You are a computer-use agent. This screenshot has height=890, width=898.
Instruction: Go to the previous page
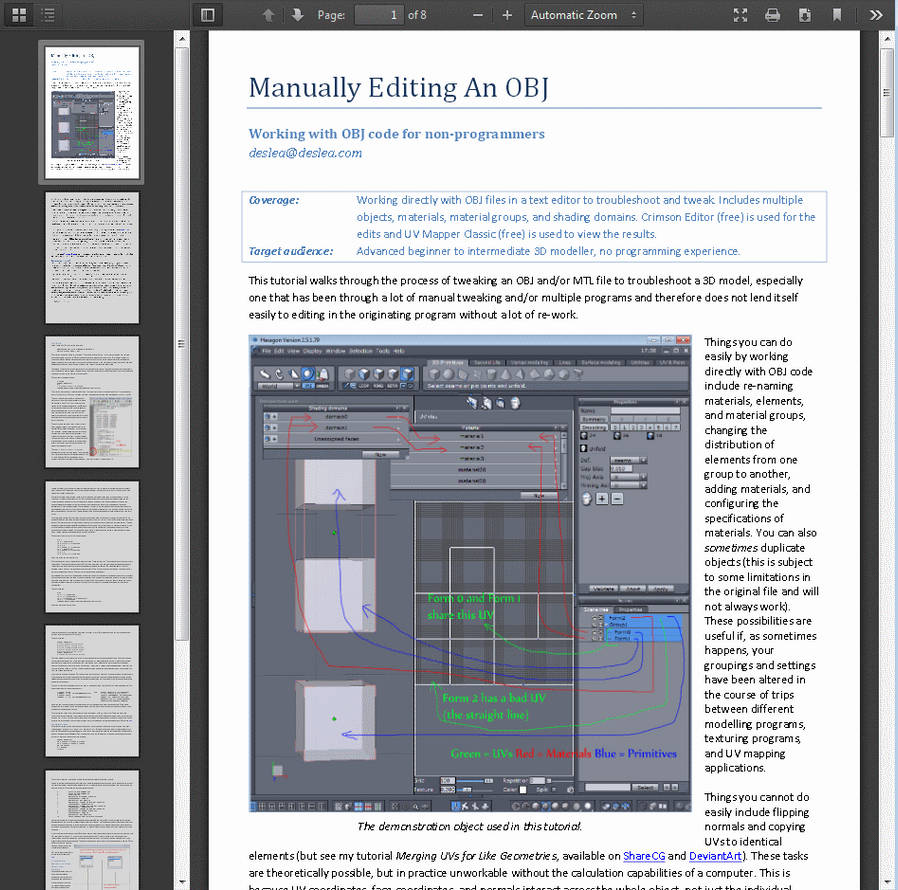(269, 14)
